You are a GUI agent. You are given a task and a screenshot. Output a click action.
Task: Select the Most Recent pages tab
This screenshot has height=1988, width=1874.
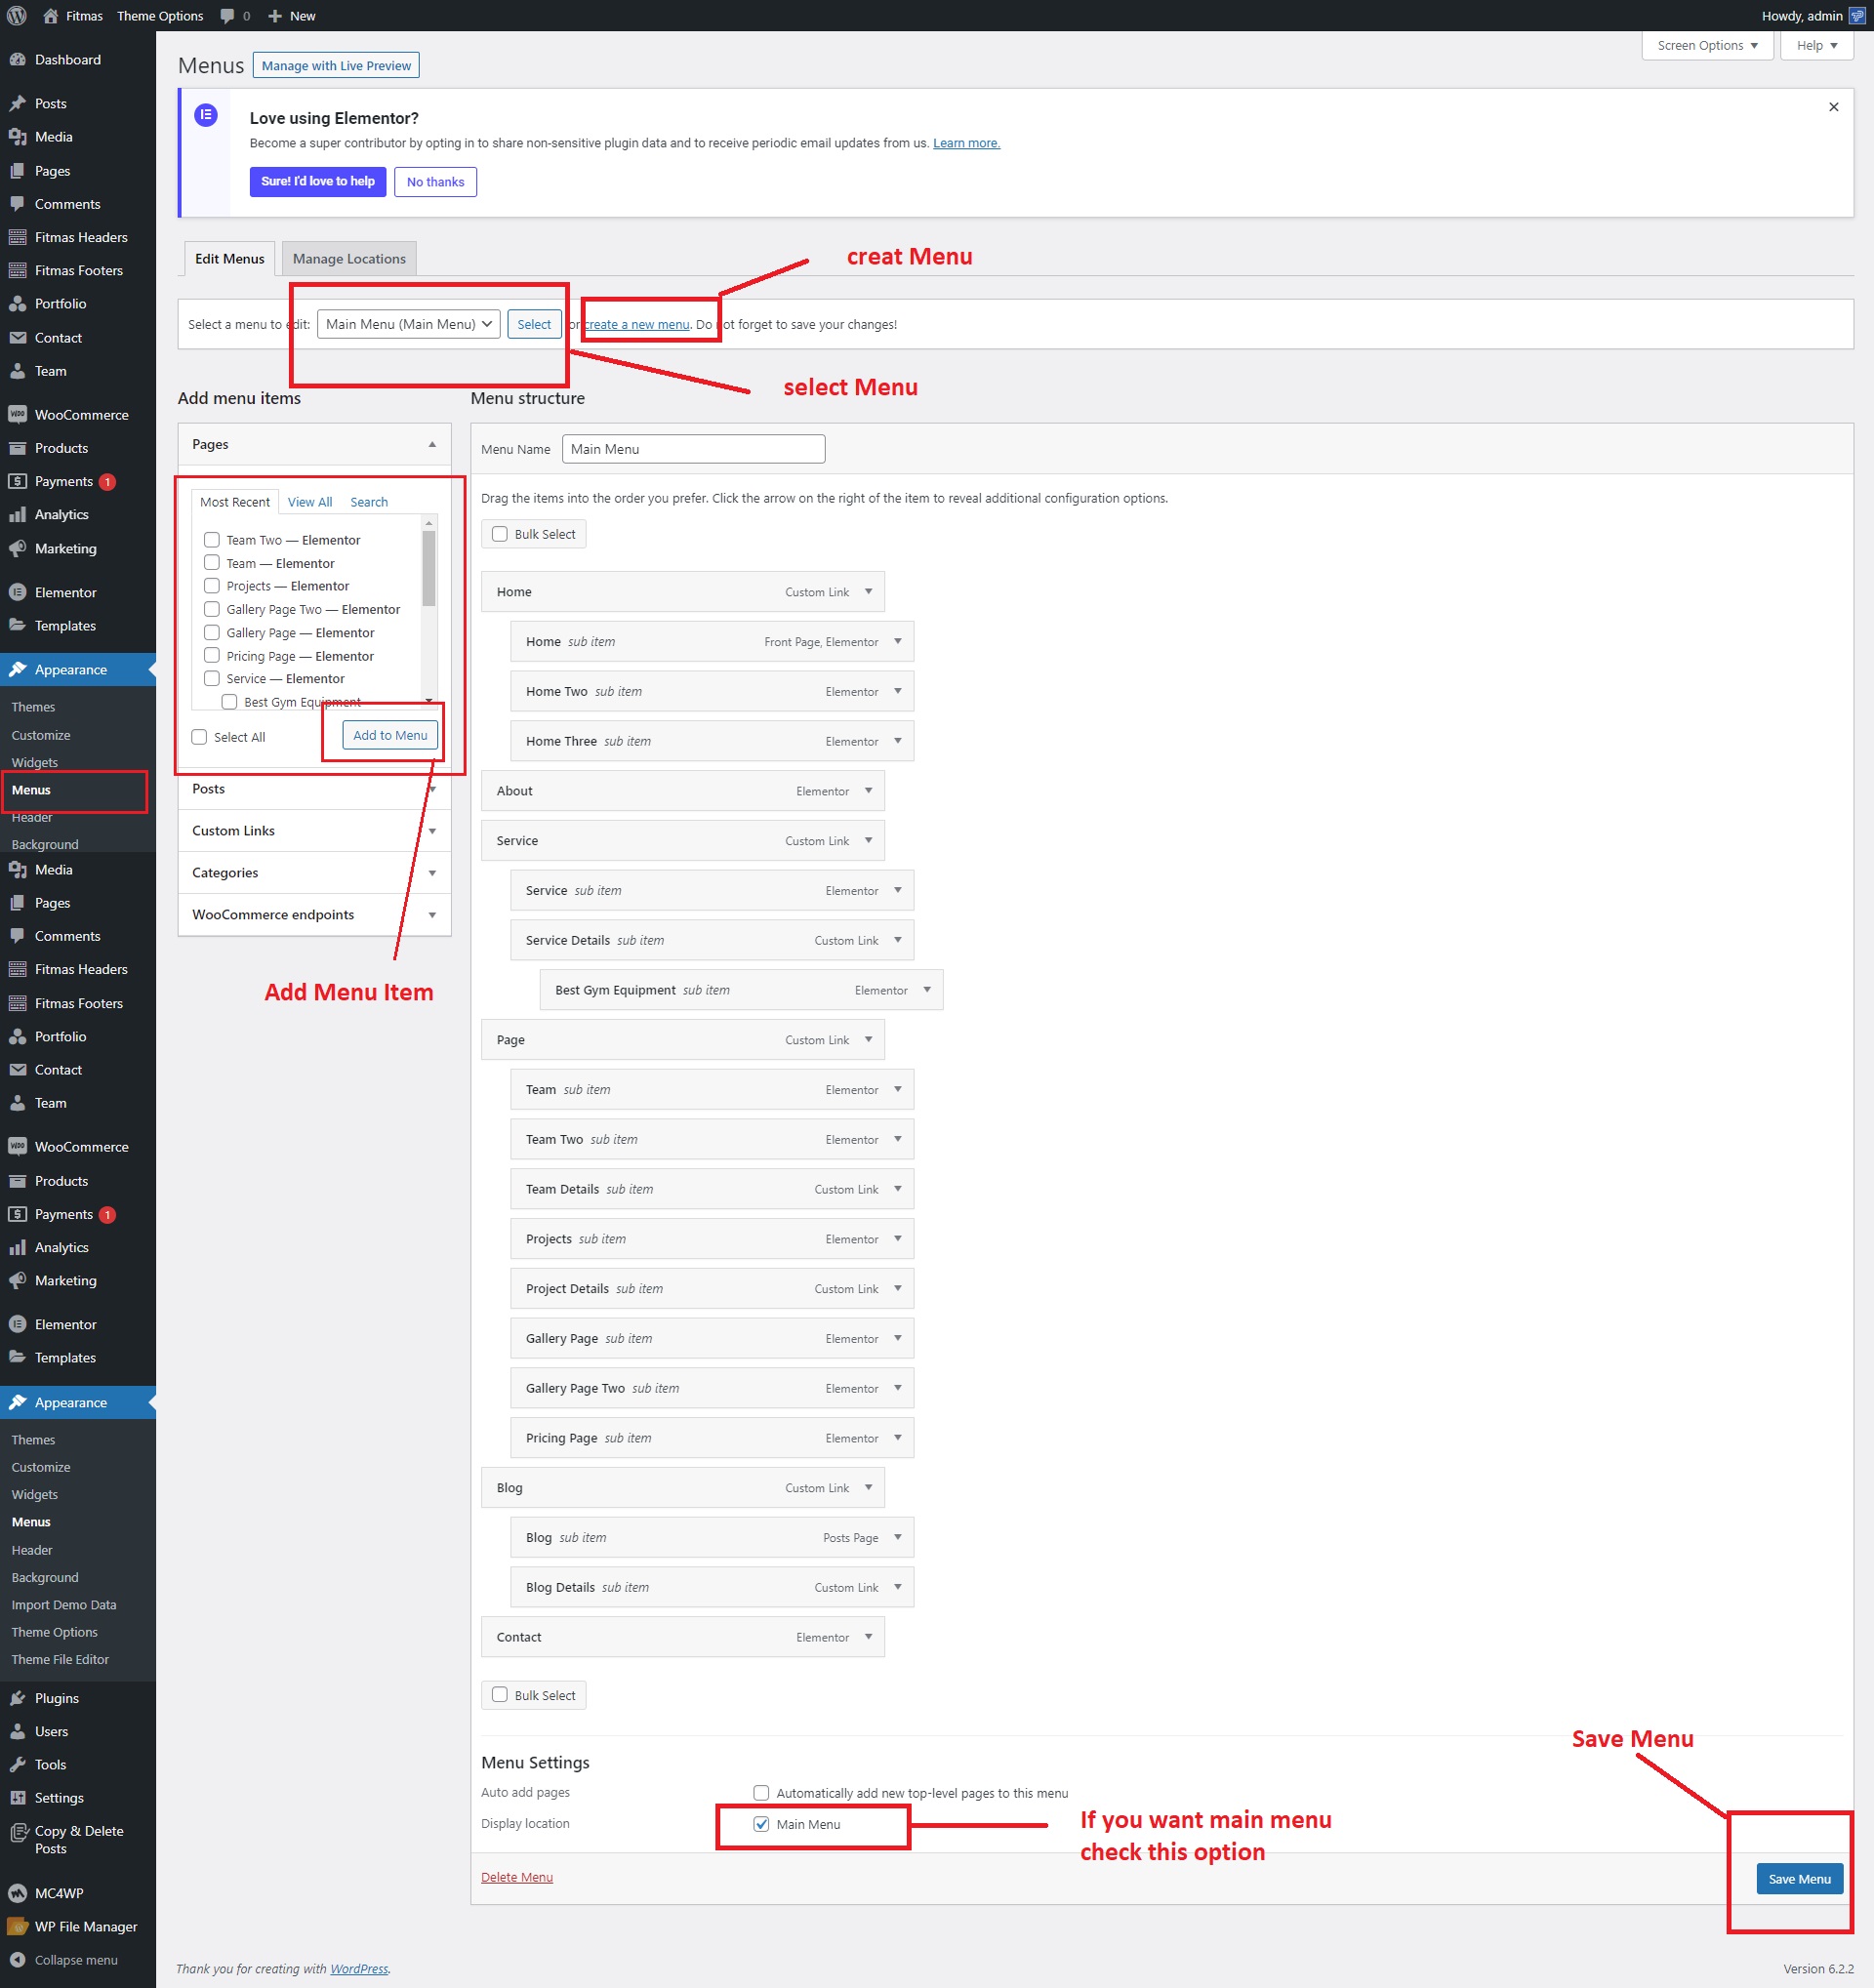pyautogui.click(x=235, y=502)
